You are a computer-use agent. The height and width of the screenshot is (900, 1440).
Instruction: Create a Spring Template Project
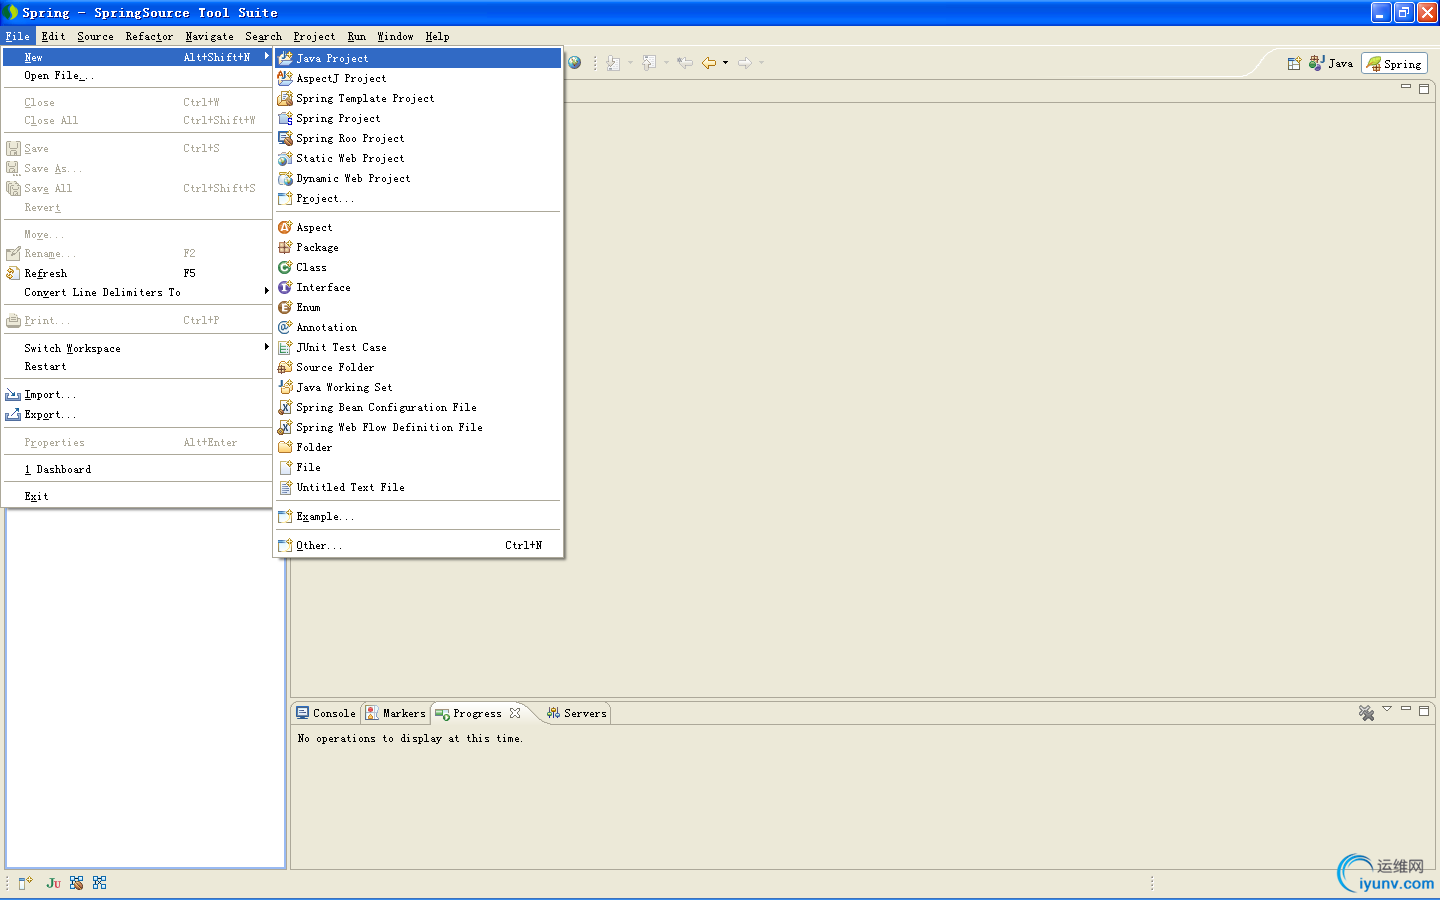point(418,98)
